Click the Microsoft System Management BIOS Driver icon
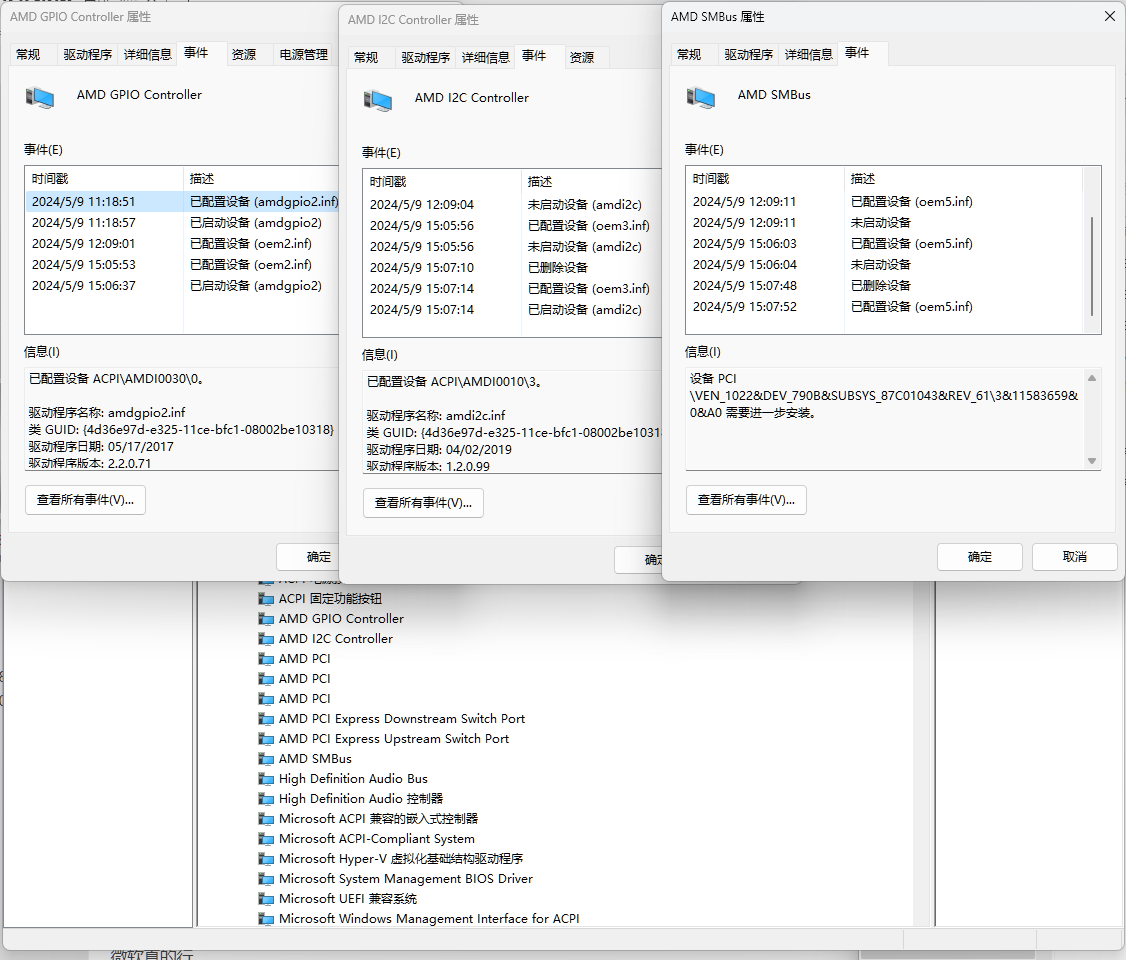This screenshot has width=1126, height=960. pos(266,879)
